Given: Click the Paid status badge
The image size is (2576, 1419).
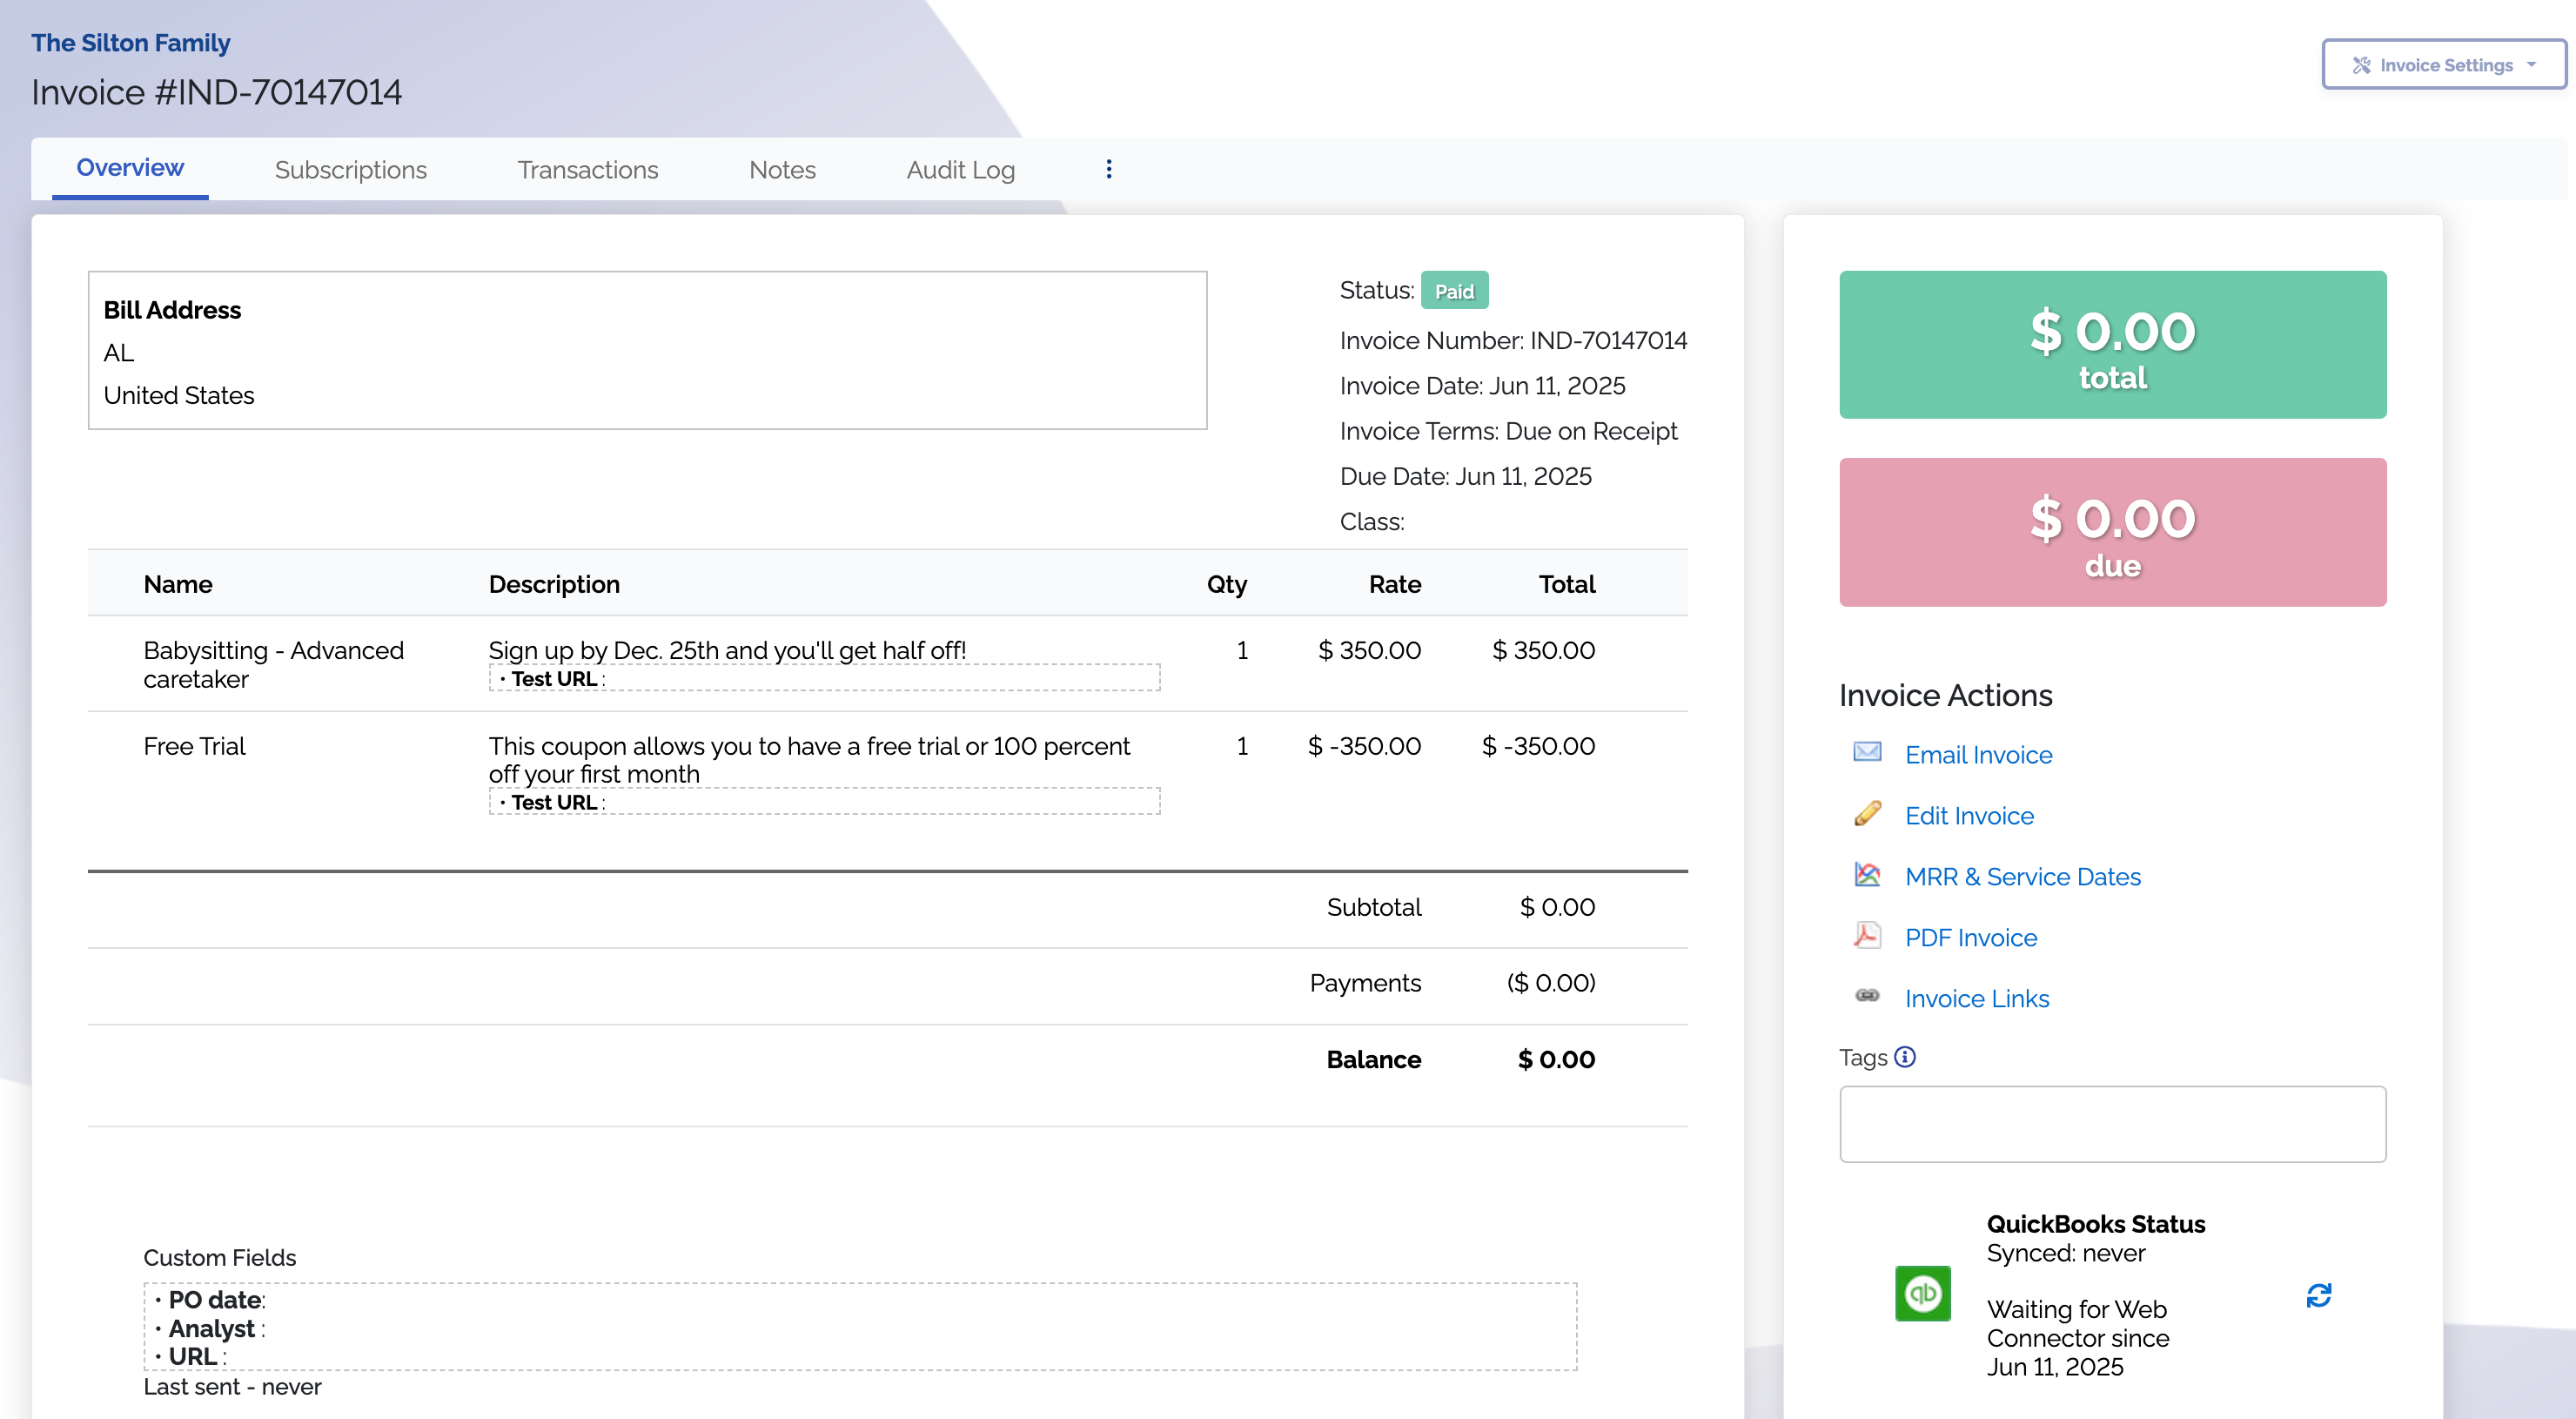Looking at the screenshot, I should (1454, 291).
